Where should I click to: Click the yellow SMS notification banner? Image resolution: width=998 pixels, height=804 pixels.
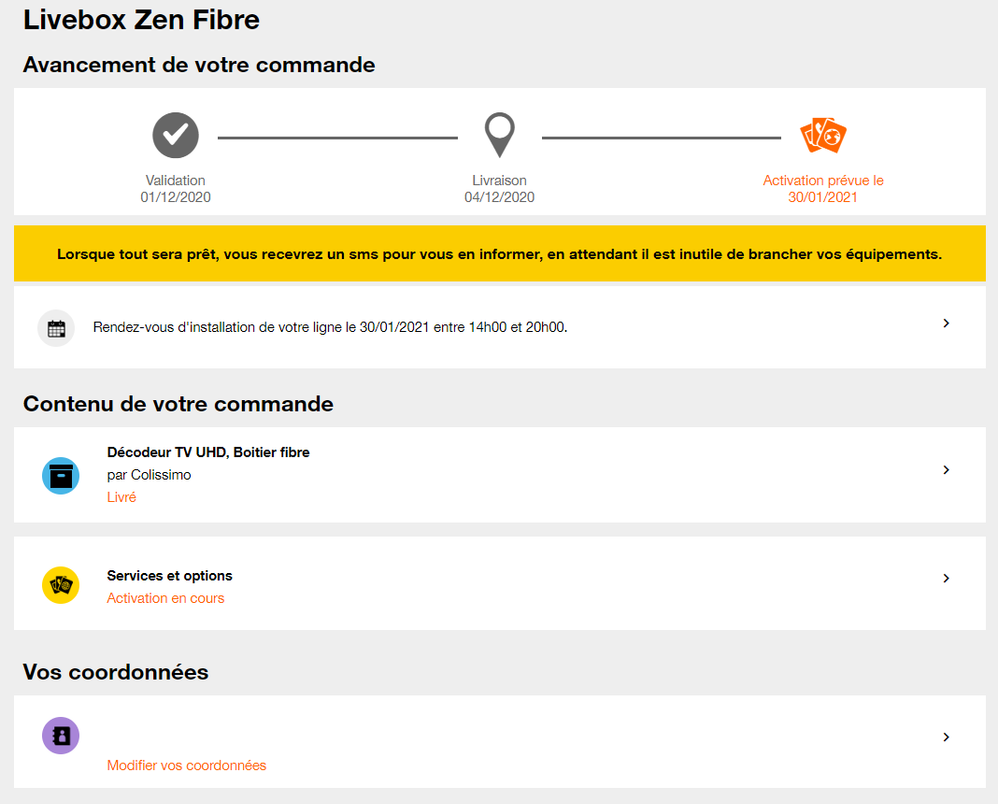point(499,253)
